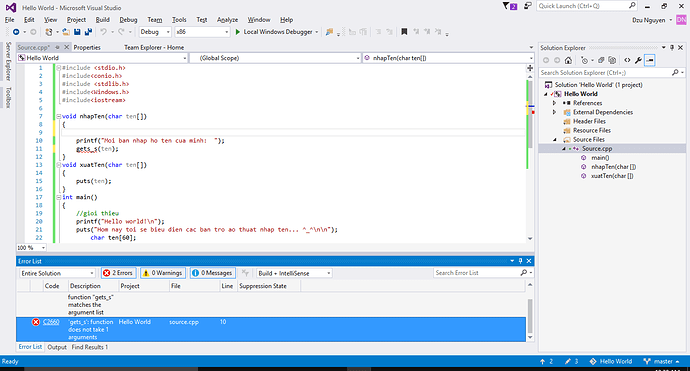Toggle the 0 Messages filter button
690x371 pixels.
(x=213, y=273)
